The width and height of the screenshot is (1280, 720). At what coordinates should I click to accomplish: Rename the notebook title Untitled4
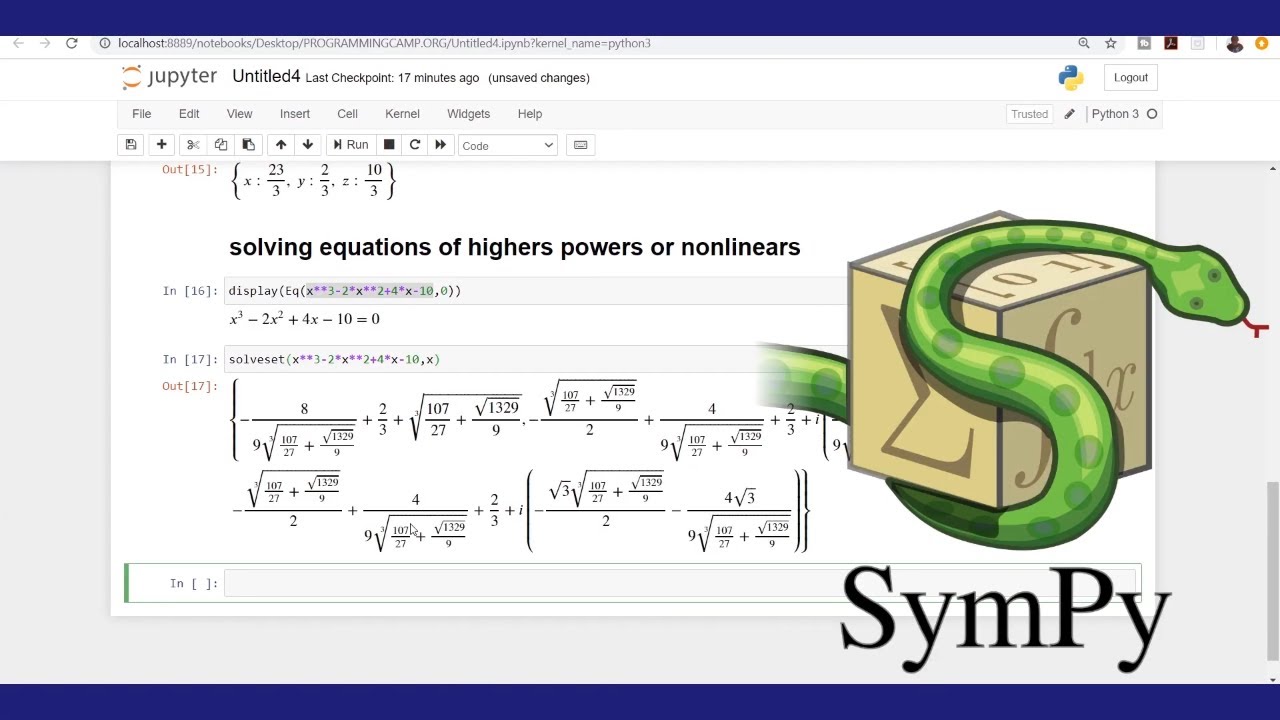tap(266, 77)
